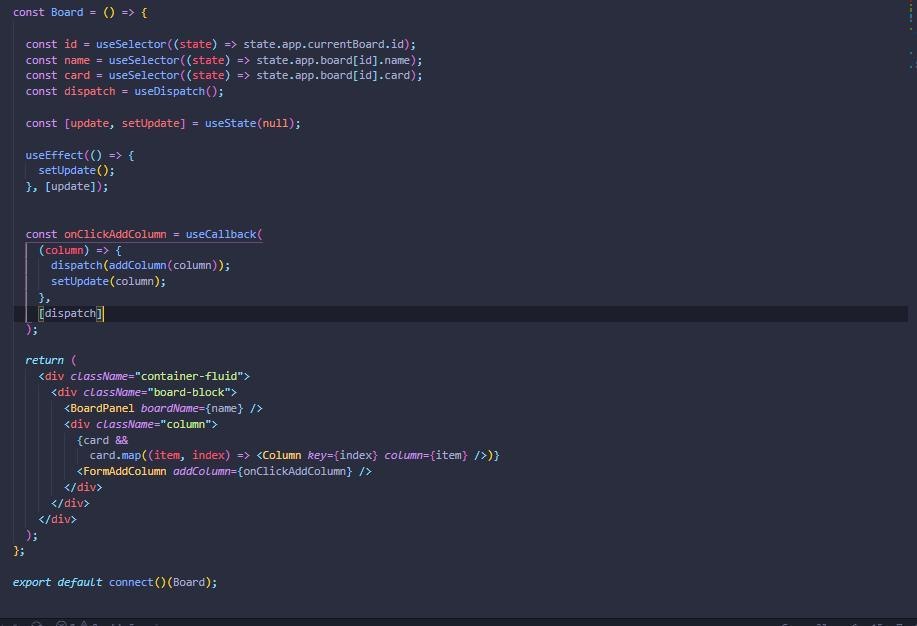Click '{card &&' conditional expression
The width and height of the screenshot is (917, 626).
[x=102, y=441]
